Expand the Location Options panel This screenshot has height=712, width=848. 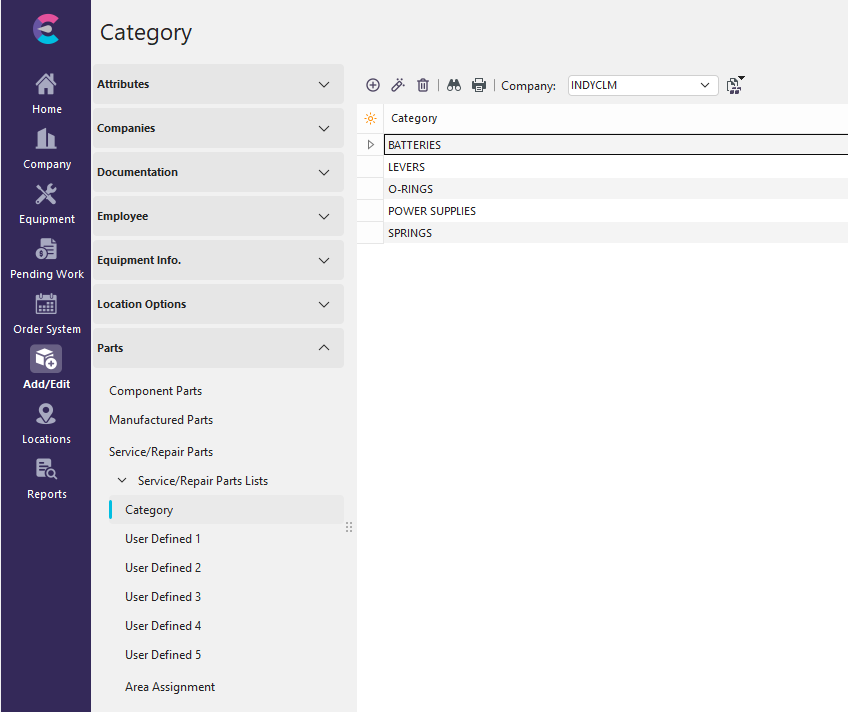pyautogui.click(x=218, y=305)
